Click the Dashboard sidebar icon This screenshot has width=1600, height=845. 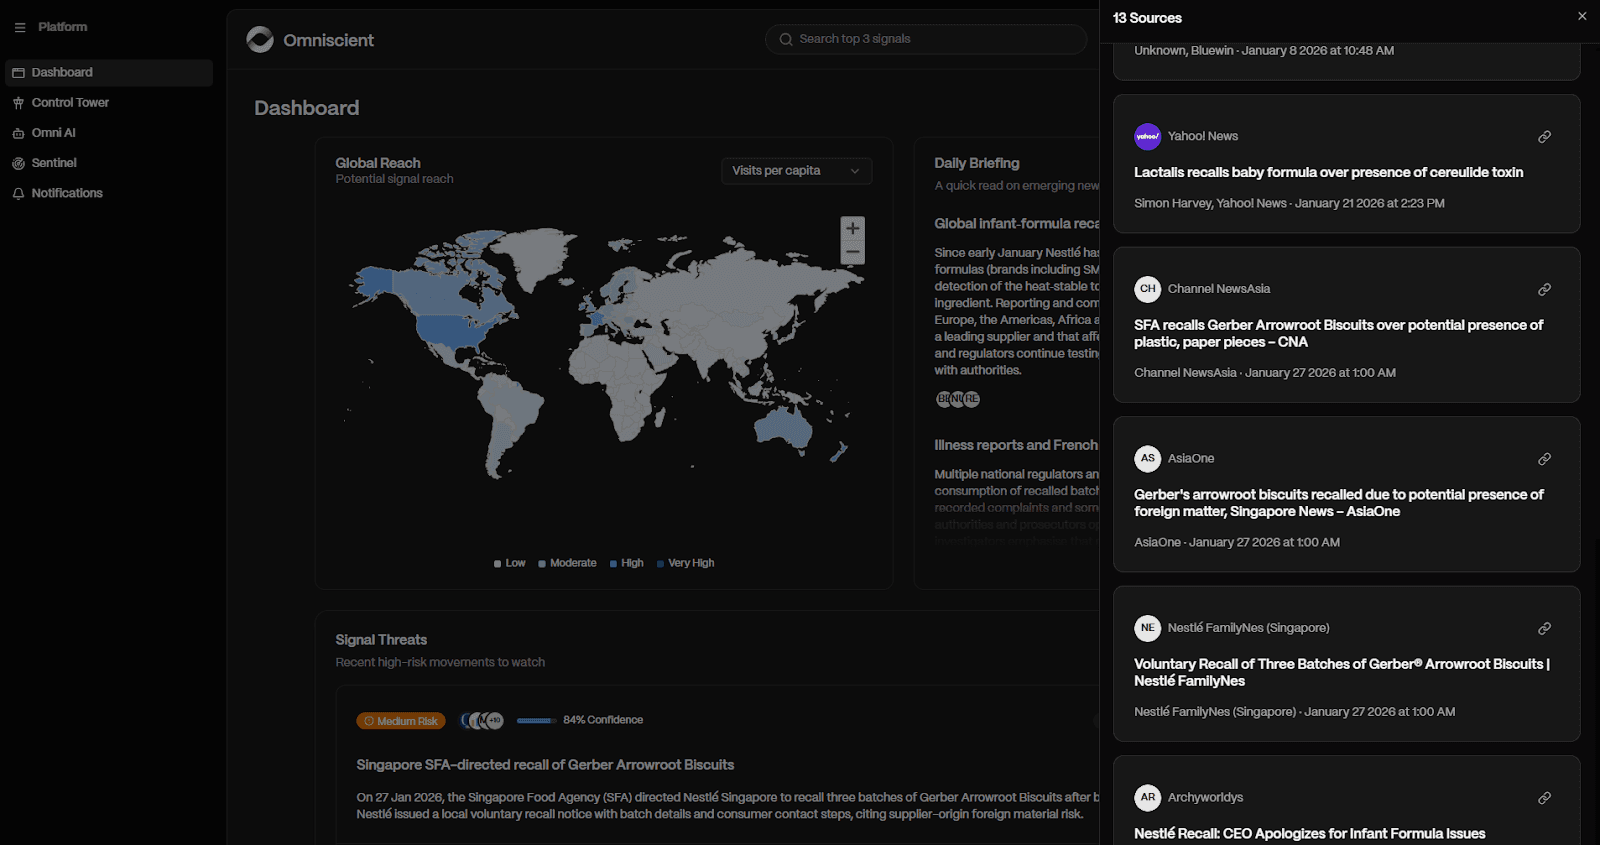[18, 73]
